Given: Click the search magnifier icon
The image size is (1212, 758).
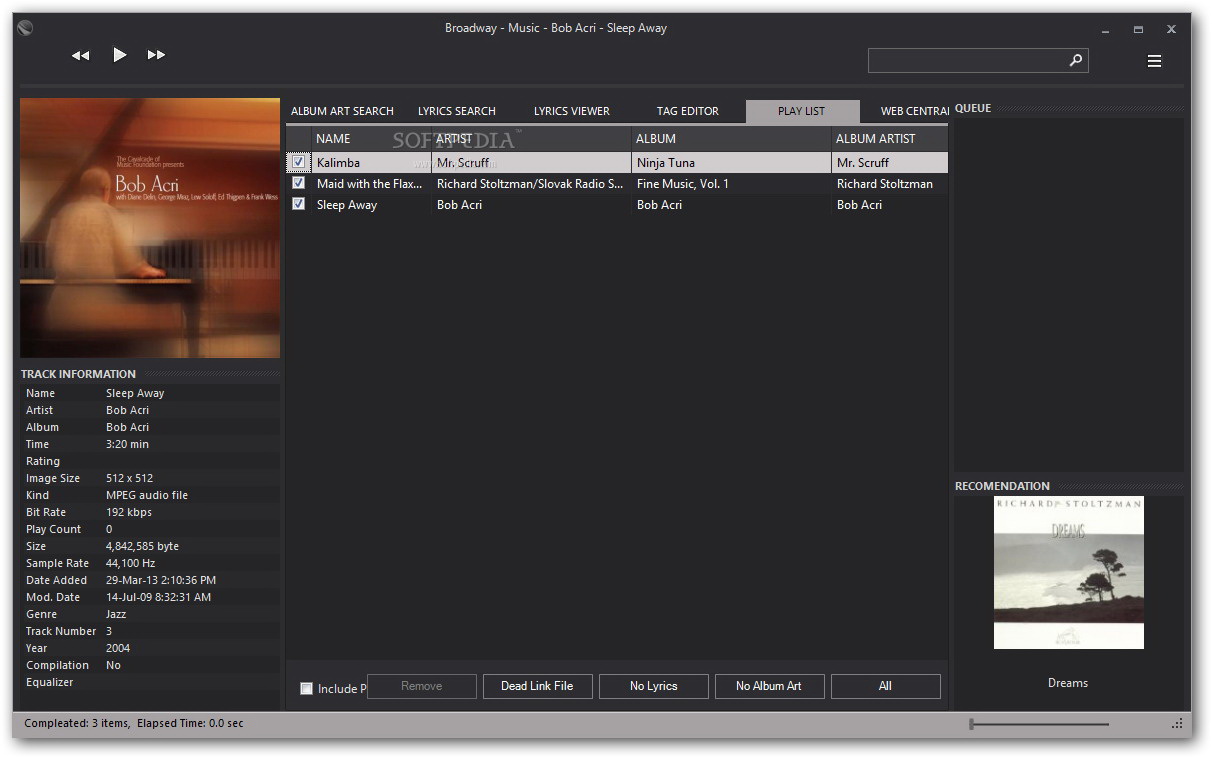Looking at the screenshot, I should [x=1075, y=61].
